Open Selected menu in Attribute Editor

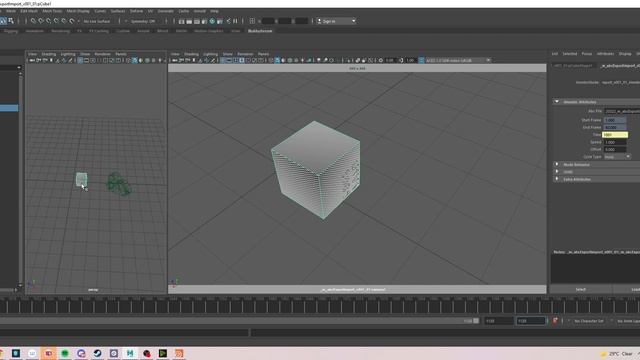(x=569, y=54)
